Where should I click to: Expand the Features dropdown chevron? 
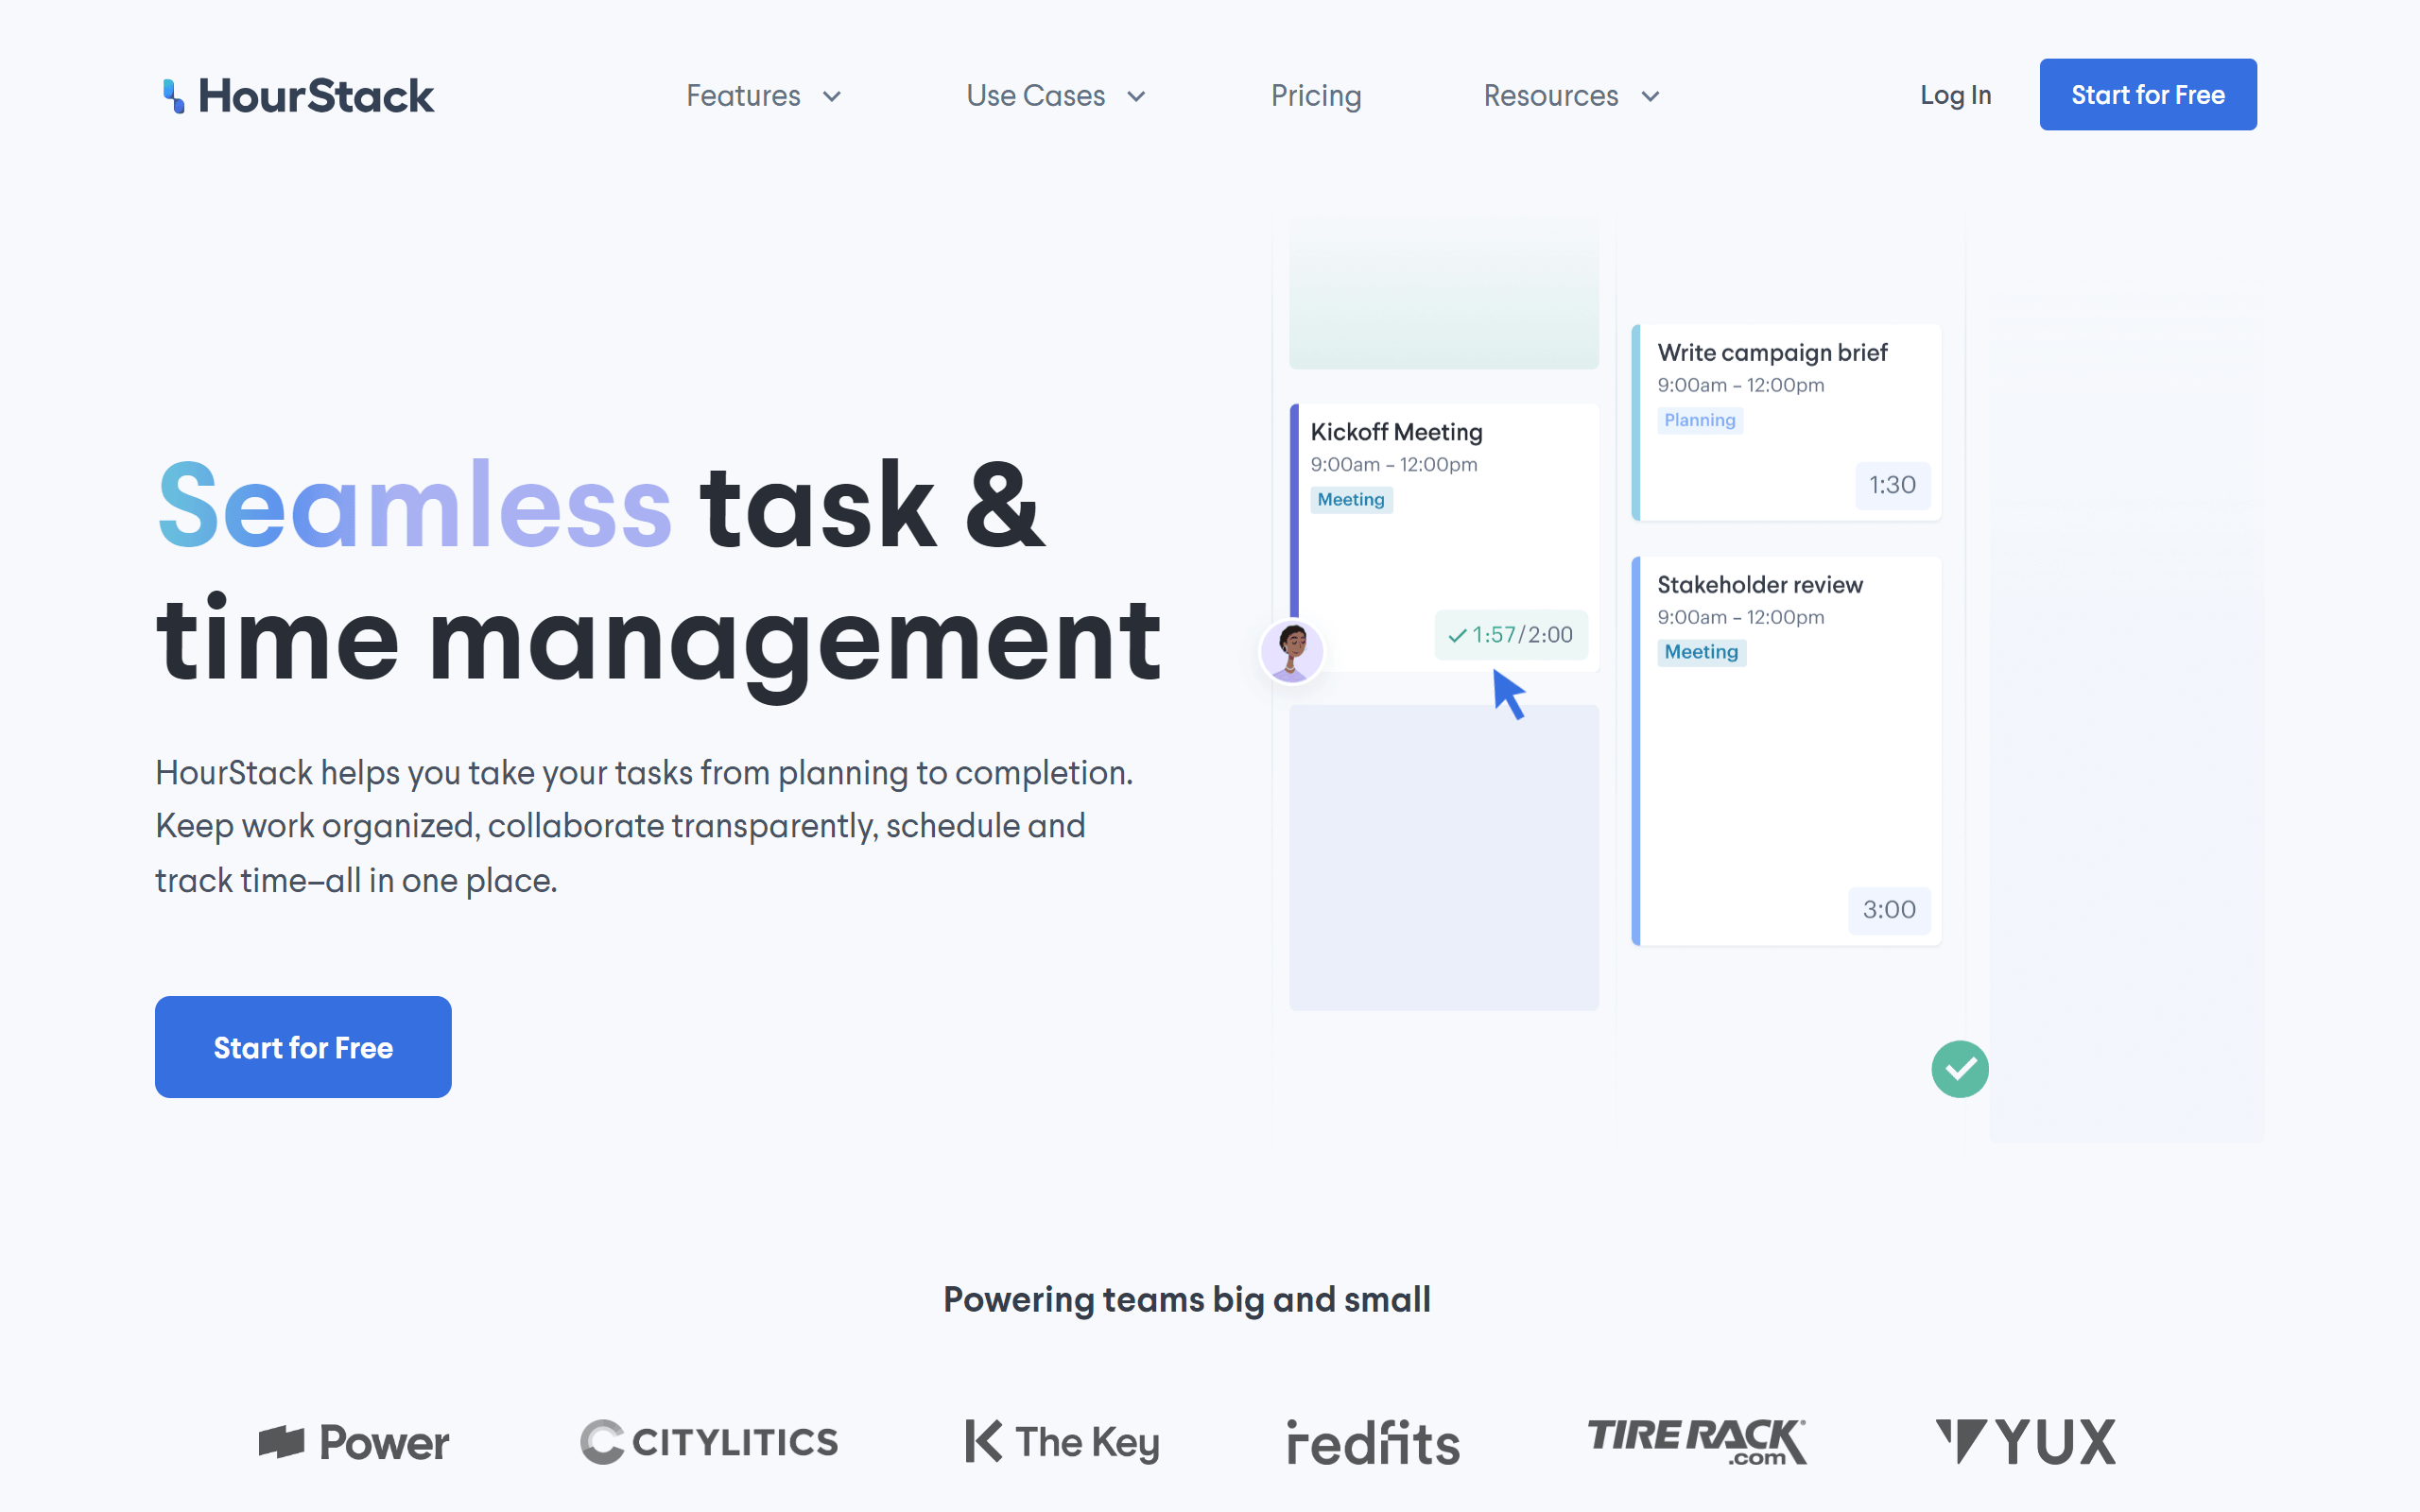tap(832, 97)
